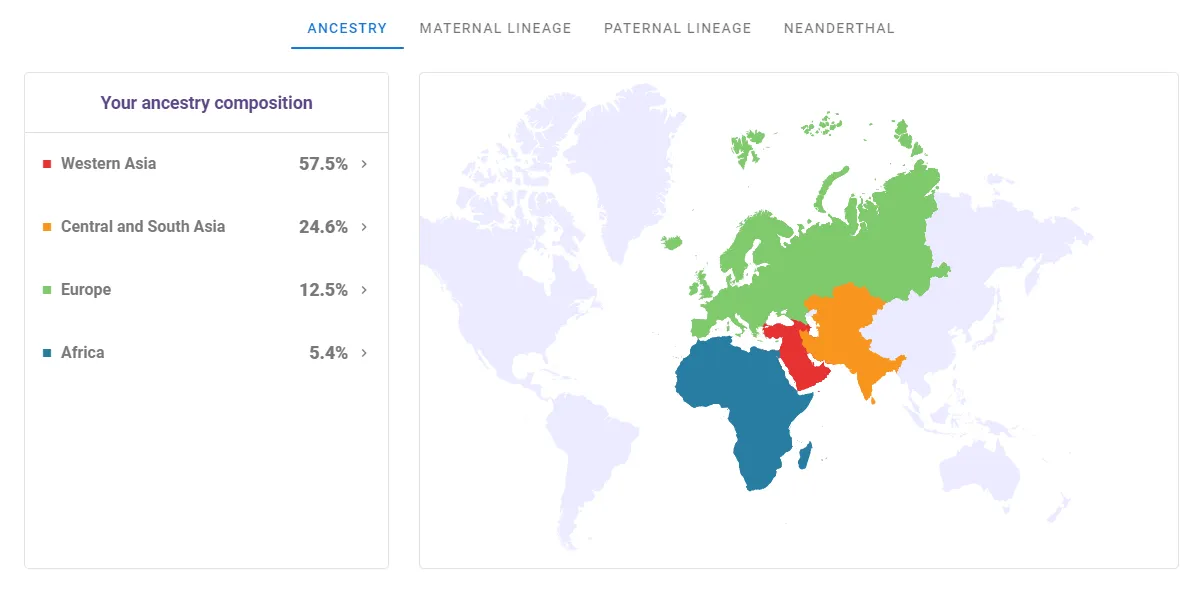Open the Paternal Lineage tab

click(x=677, y=28)
